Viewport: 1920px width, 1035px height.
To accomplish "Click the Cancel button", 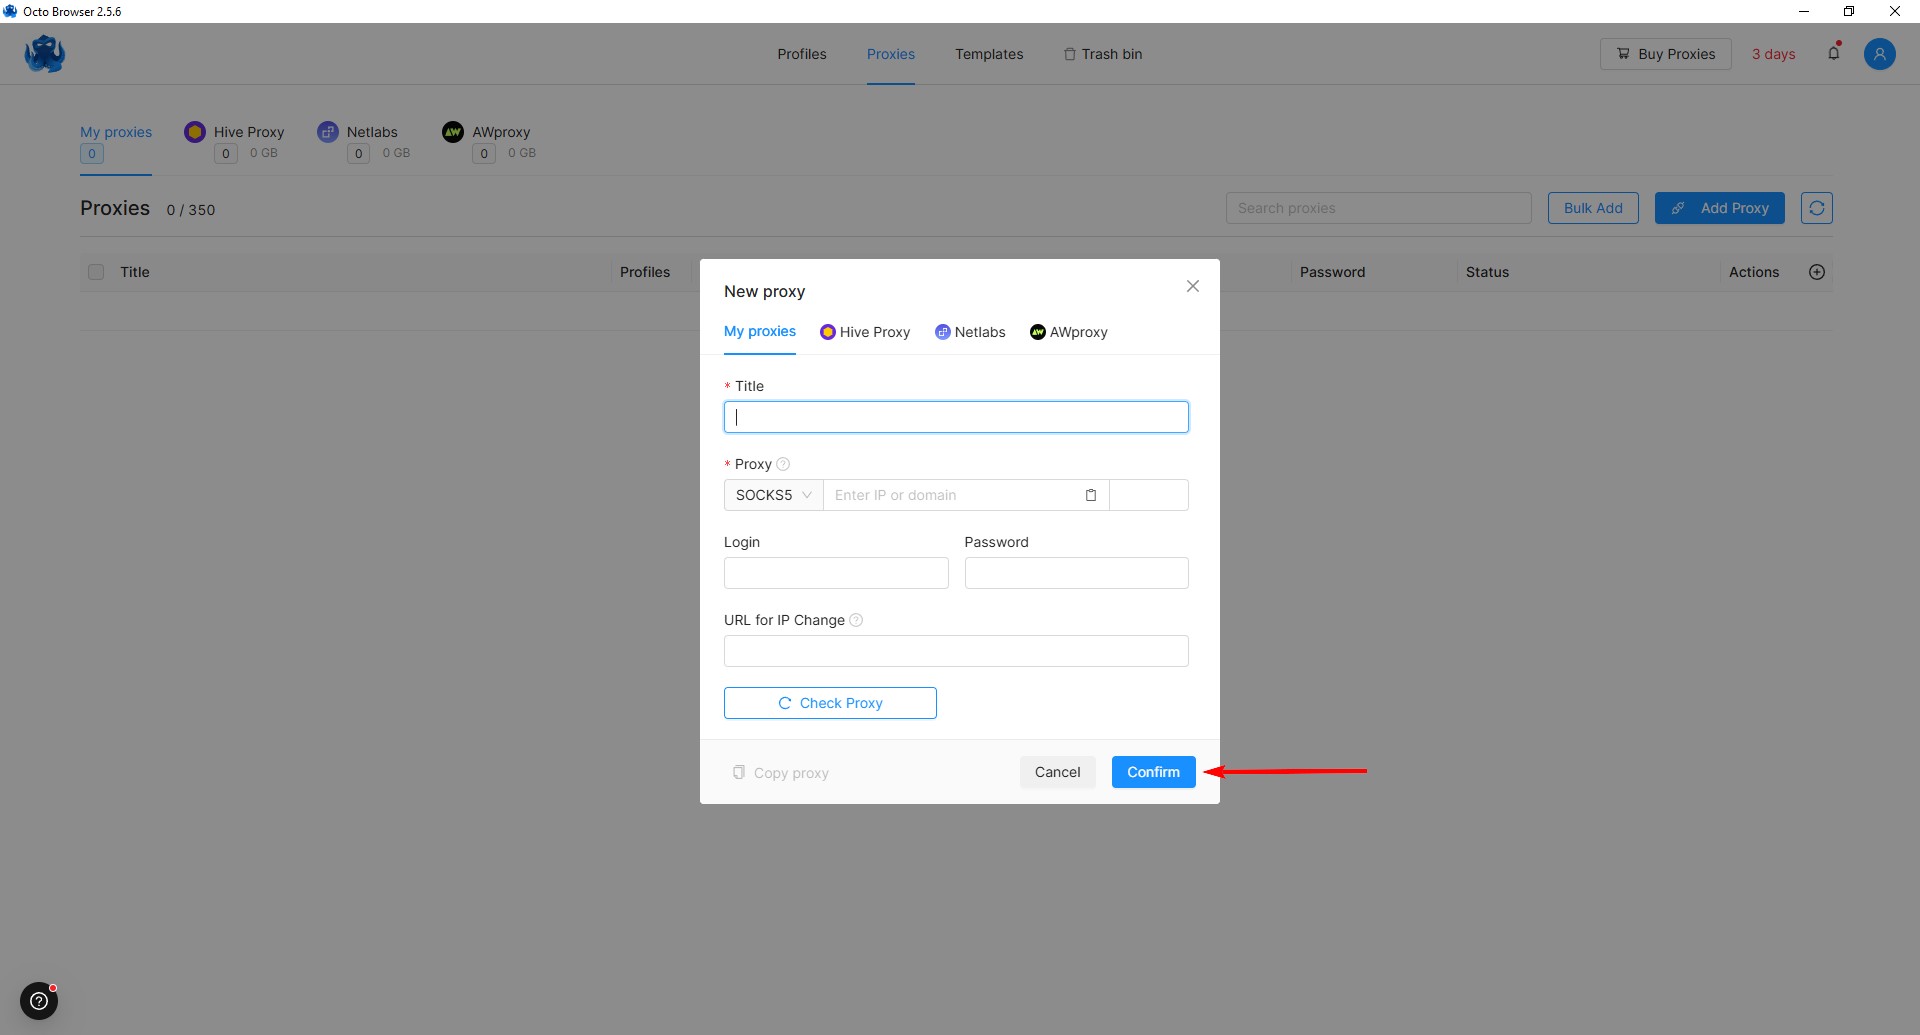I will click(x=1057, y=772).
